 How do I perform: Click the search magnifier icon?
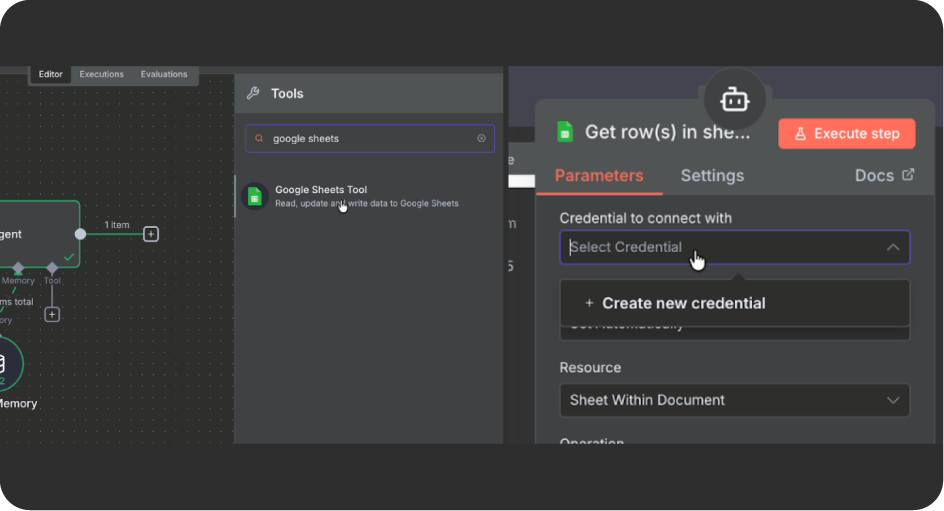tap(259, 138)
